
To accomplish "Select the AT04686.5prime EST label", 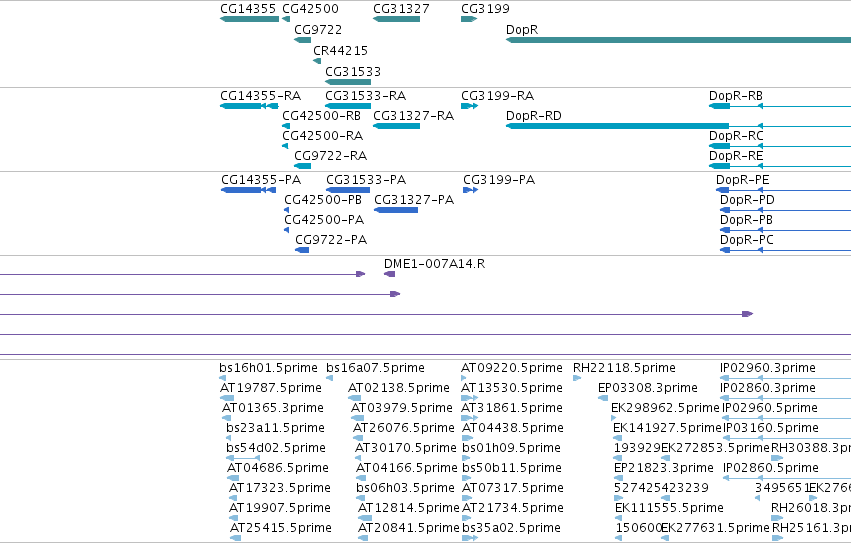I will 278,469.
